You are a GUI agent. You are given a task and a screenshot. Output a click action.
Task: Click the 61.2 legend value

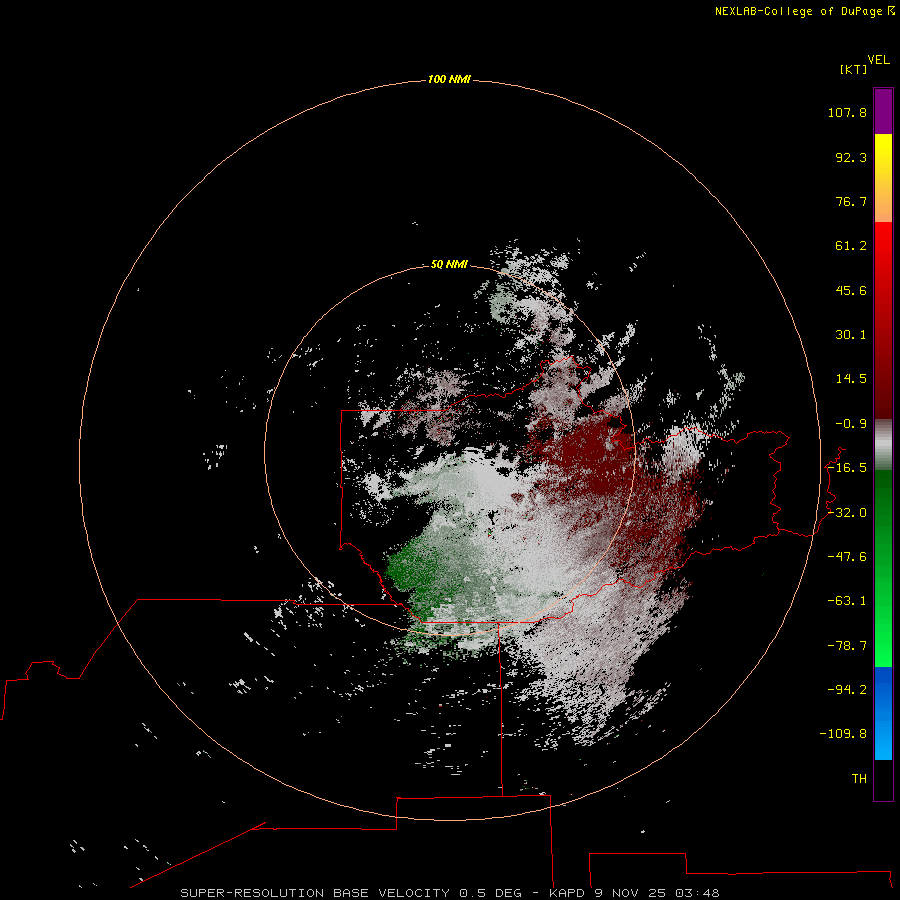[851, 246]
